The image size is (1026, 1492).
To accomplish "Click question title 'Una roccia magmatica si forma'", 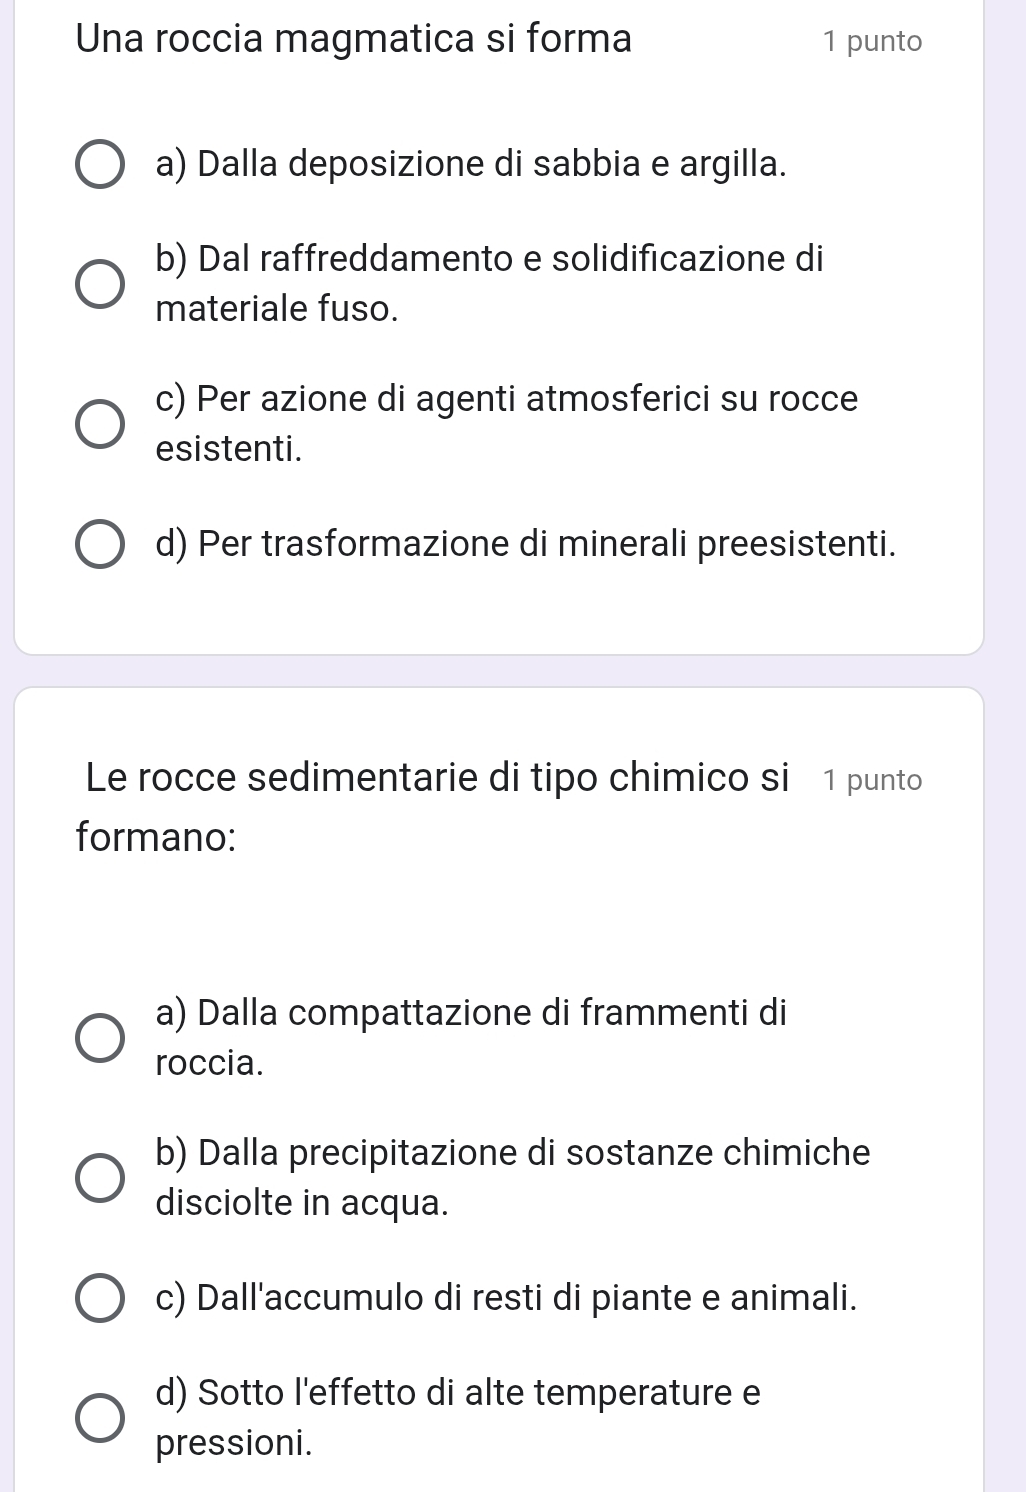I will pos(354,40).
